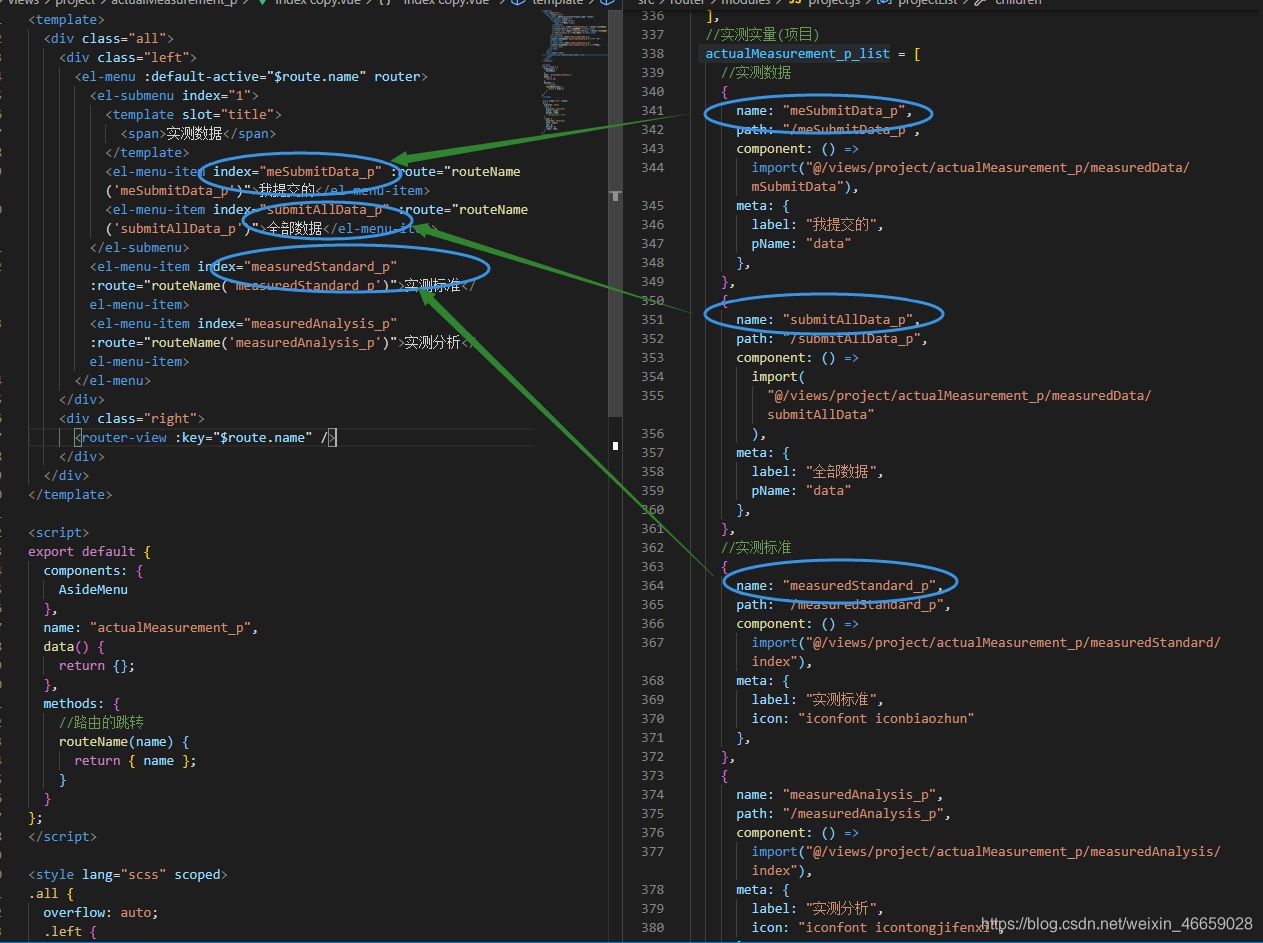Viewport: 1263px width, 943px height.
Task: Click index="meSubmitData_p" in the left editor
Action: [297, 171]
